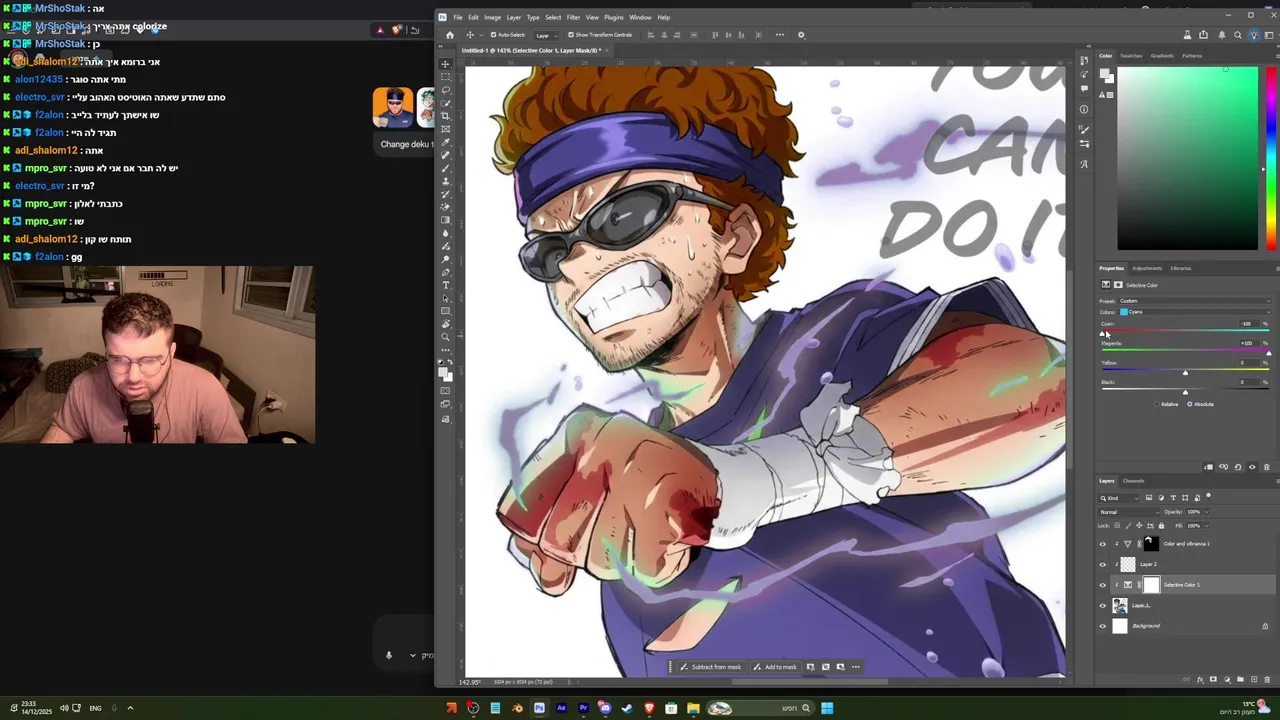Select the Zoom magnifier tool
This screenshot has height=720, width=1280.
pyautogui.click(x=446, y=337)
